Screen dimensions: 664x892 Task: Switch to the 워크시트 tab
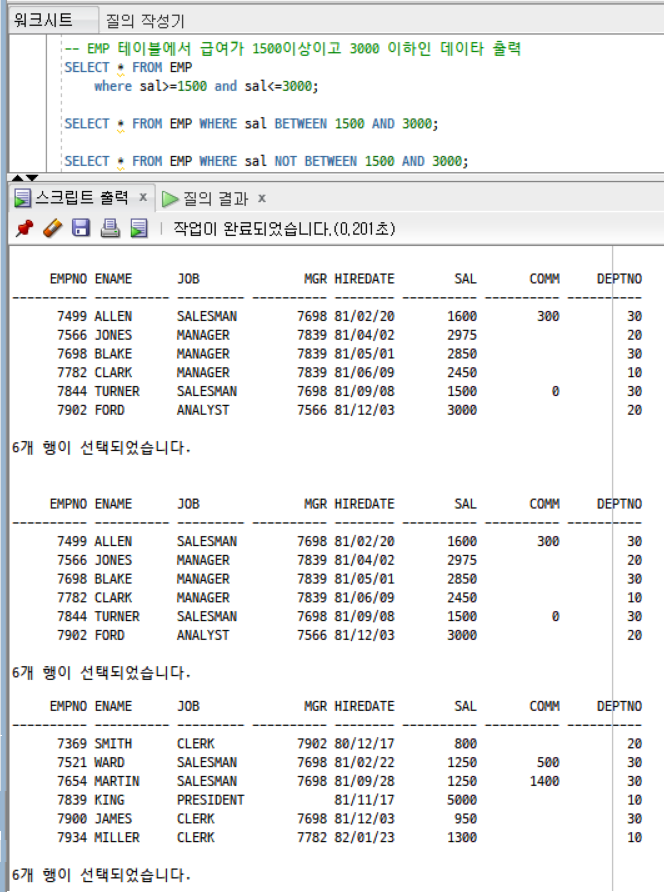point(43,20)
